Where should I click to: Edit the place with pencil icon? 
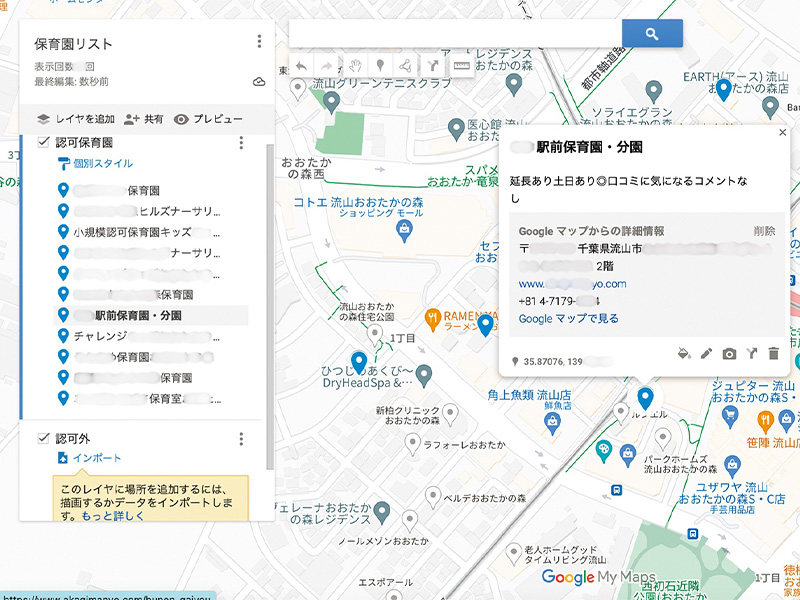(x=707, y=353)
